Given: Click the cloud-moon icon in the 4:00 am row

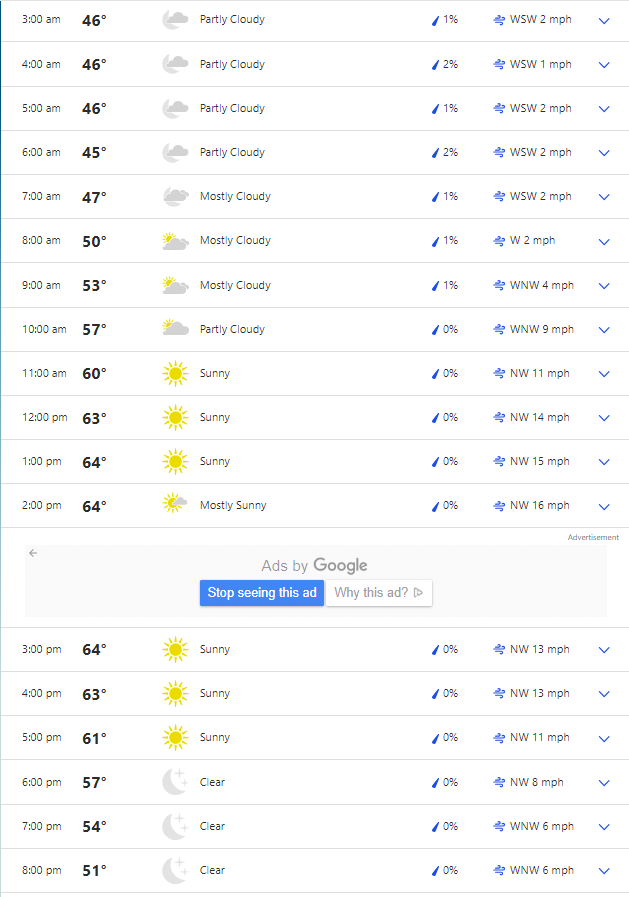Looking at the screenshot, I should tap(175, 63).
